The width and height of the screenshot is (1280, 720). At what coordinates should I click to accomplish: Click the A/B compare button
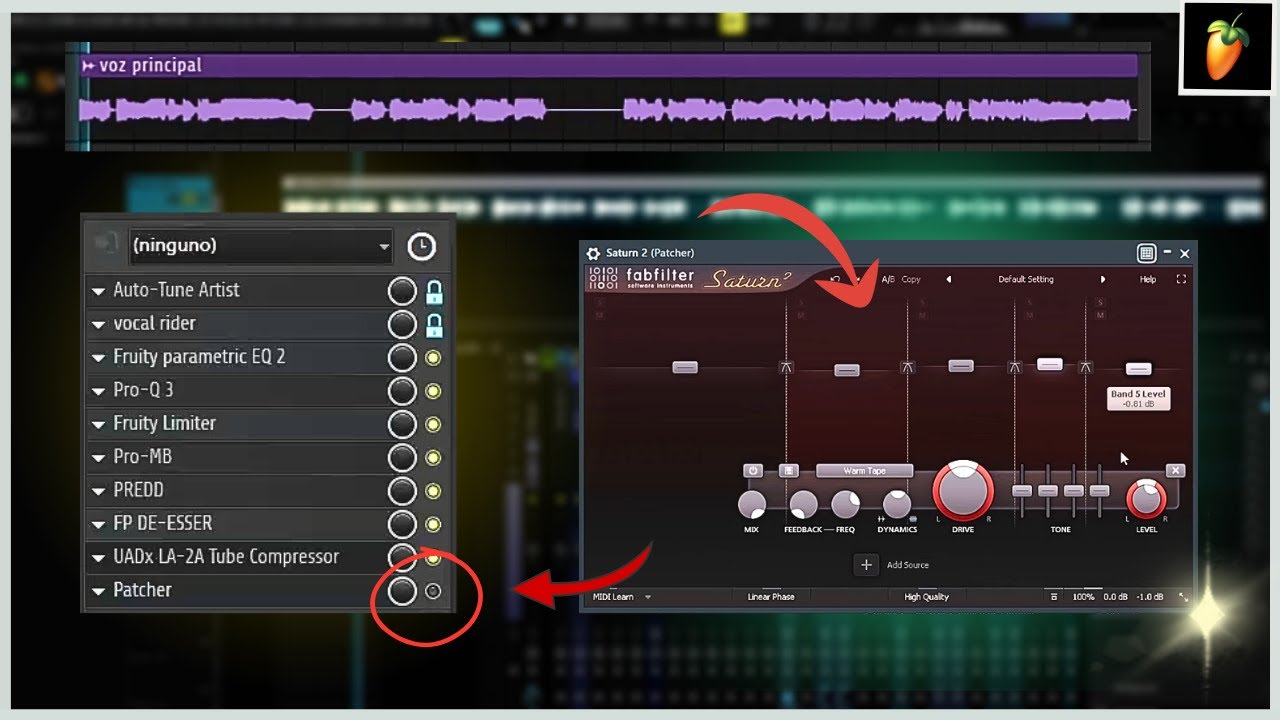[x=888, y=279]
